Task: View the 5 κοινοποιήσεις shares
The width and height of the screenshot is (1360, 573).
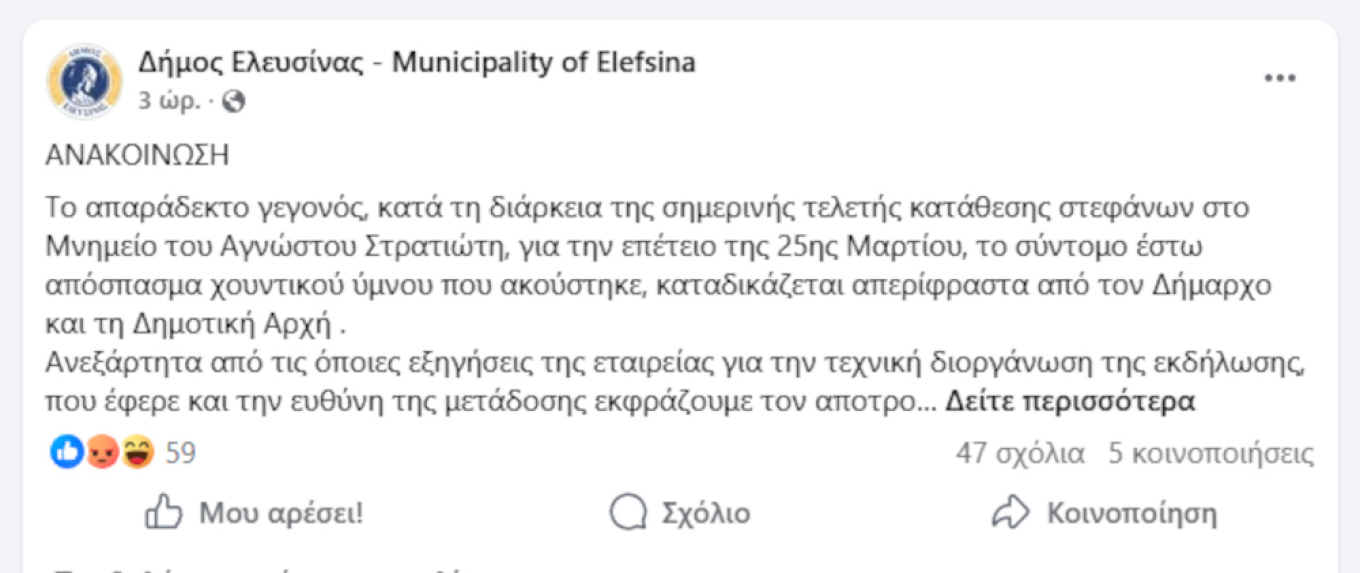Action: pyautogui.click(x=1211, y=454)
